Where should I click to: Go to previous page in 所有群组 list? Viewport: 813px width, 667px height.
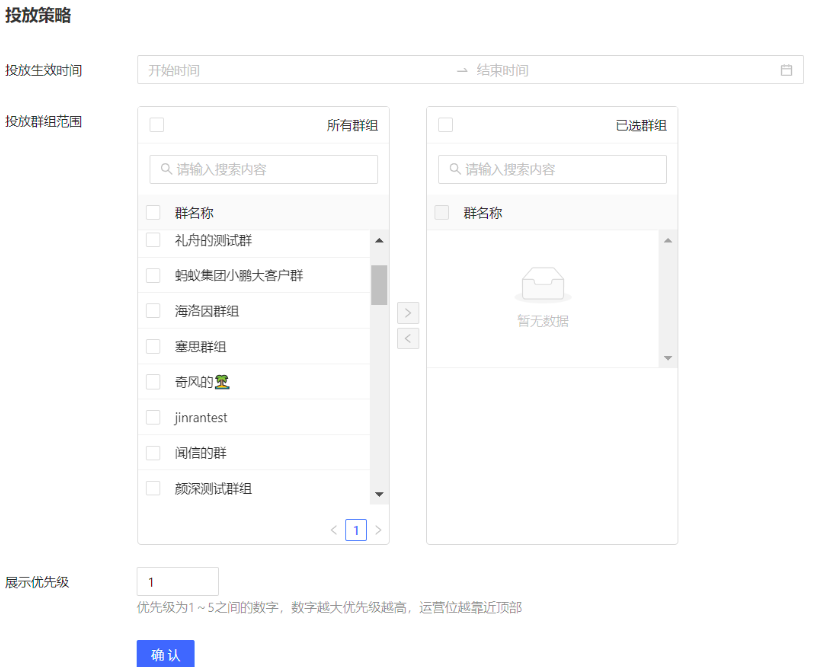[x=334, y=530]
